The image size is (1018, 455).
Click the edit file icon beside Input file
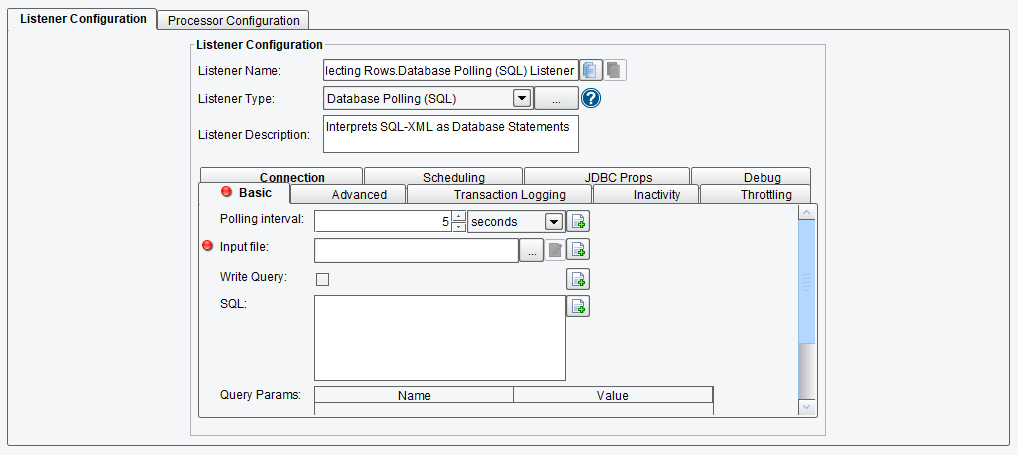tap(554, 250)
